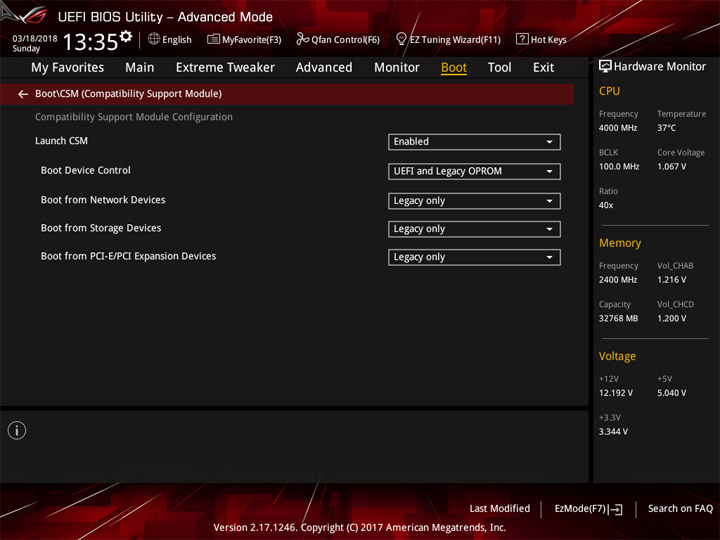Screen dimensions: 720x540
Task: Click the 12.192 V reading
Action: click(615, 393)
